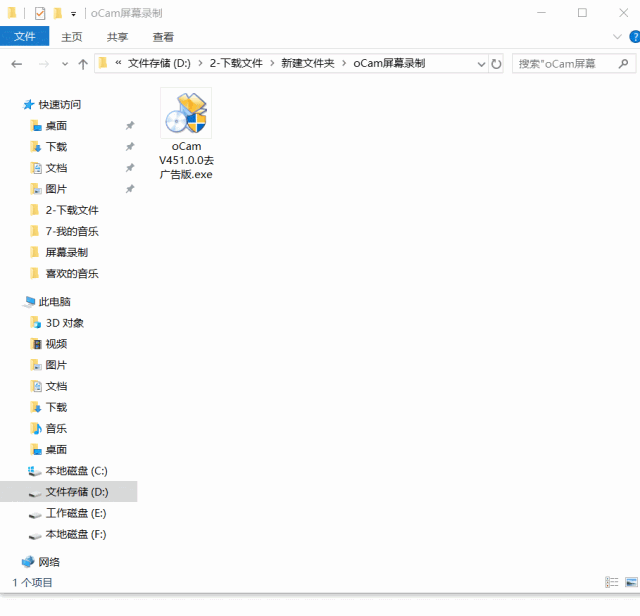Click the pin icon beside quick access 桌面

pyautogui.click(x=130, y=126)
